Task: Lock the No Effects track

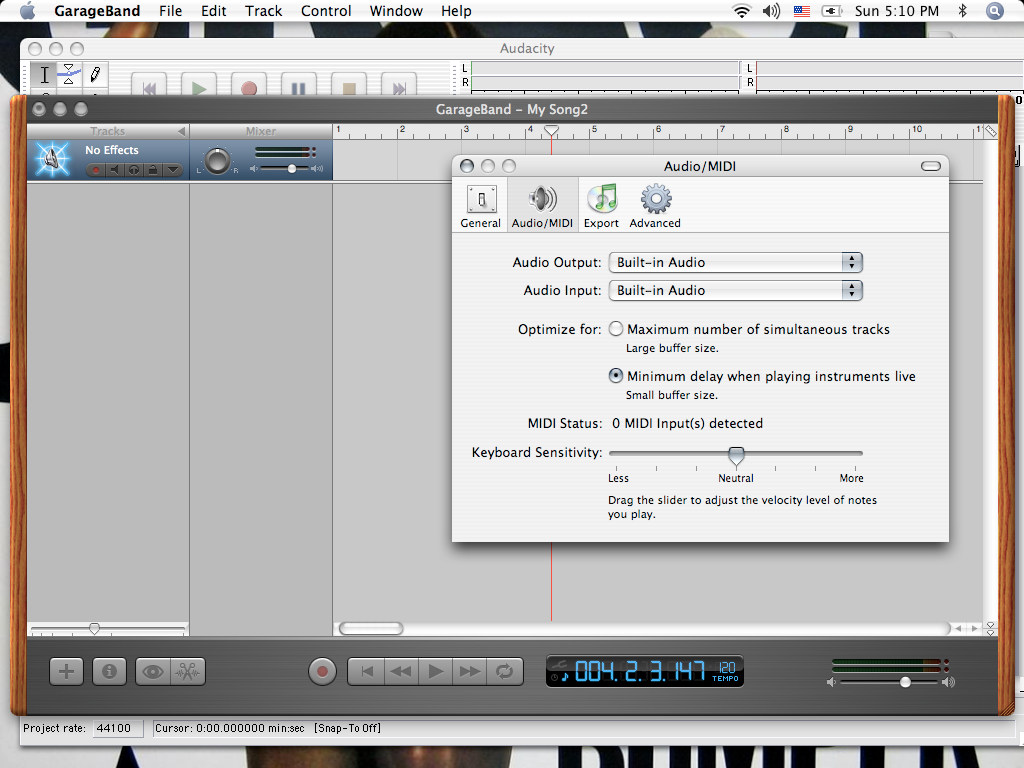Action: point(153,170)
